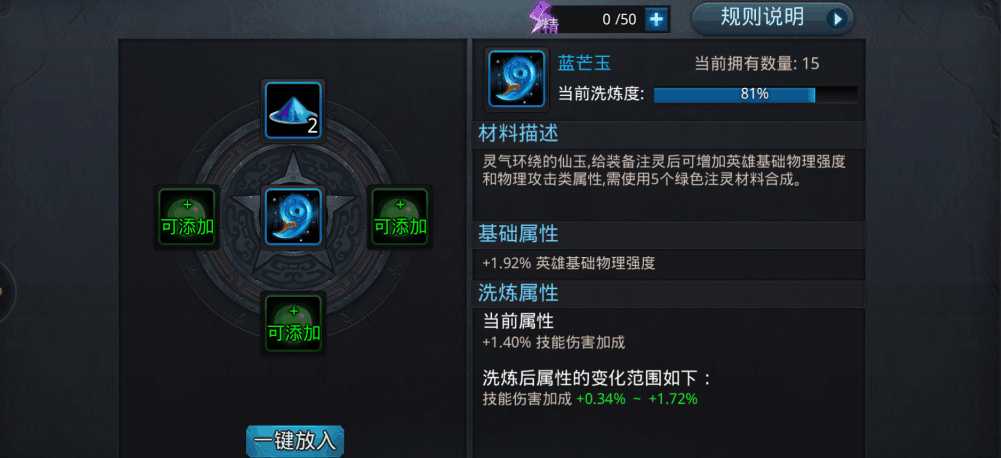
Task: Click the 蓝芒玉 item name
Action: (x=584, y=63)
